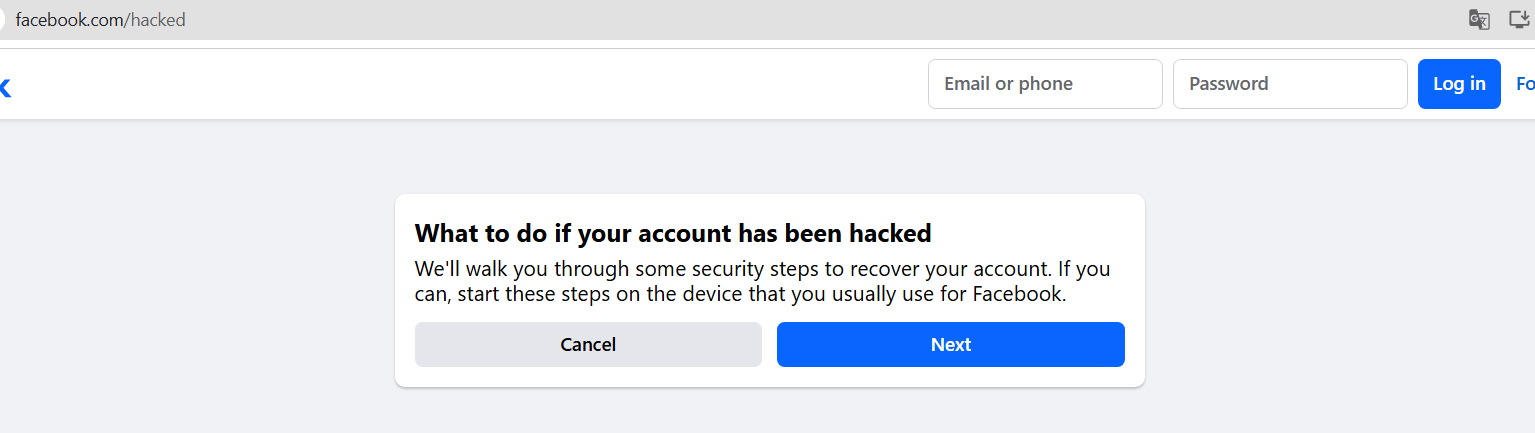Click the gray page background below the dialog
Screen dimensions: 1535x433
(x=770, y=412)
